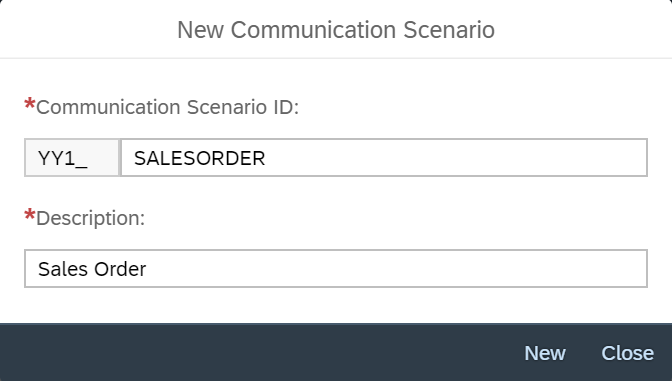
Task: Click the SALESORDER text in ID field
Action: pyautogui.click(x=200, y=159)
